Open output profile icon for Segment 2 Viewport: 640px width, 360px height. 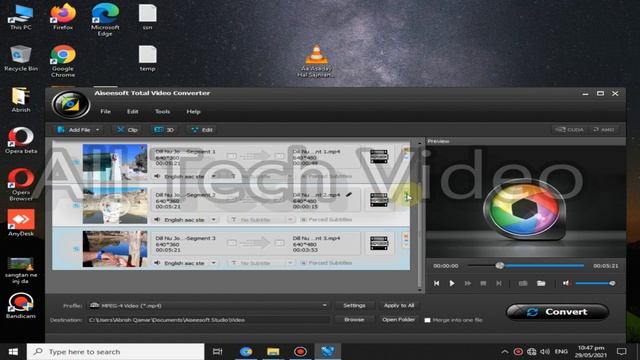click(x=379, y=200)
